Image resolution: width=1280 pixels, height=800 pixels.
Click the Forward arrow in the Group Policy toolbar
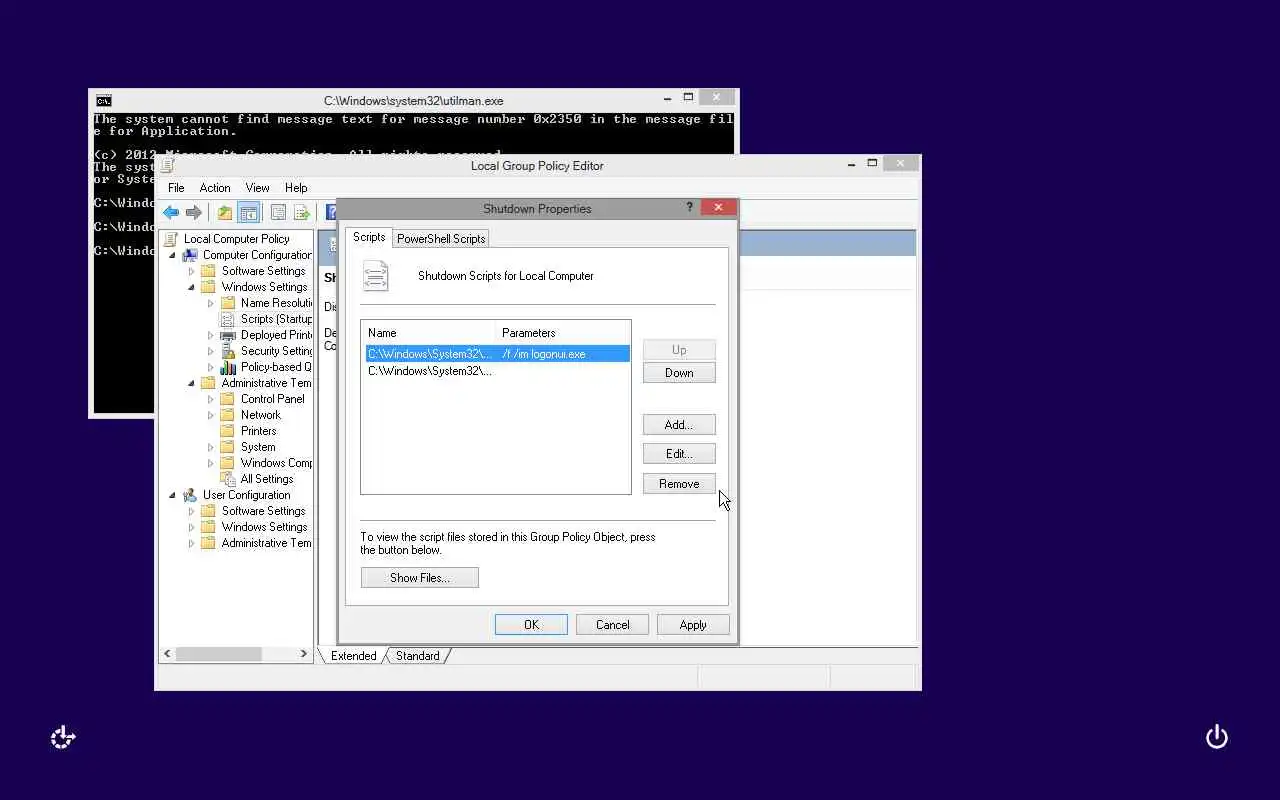194,212
